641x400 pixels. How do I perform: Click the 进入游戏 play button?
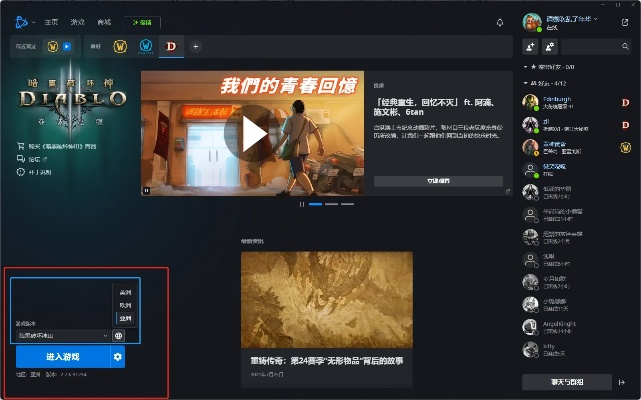(x=63, y=357)
